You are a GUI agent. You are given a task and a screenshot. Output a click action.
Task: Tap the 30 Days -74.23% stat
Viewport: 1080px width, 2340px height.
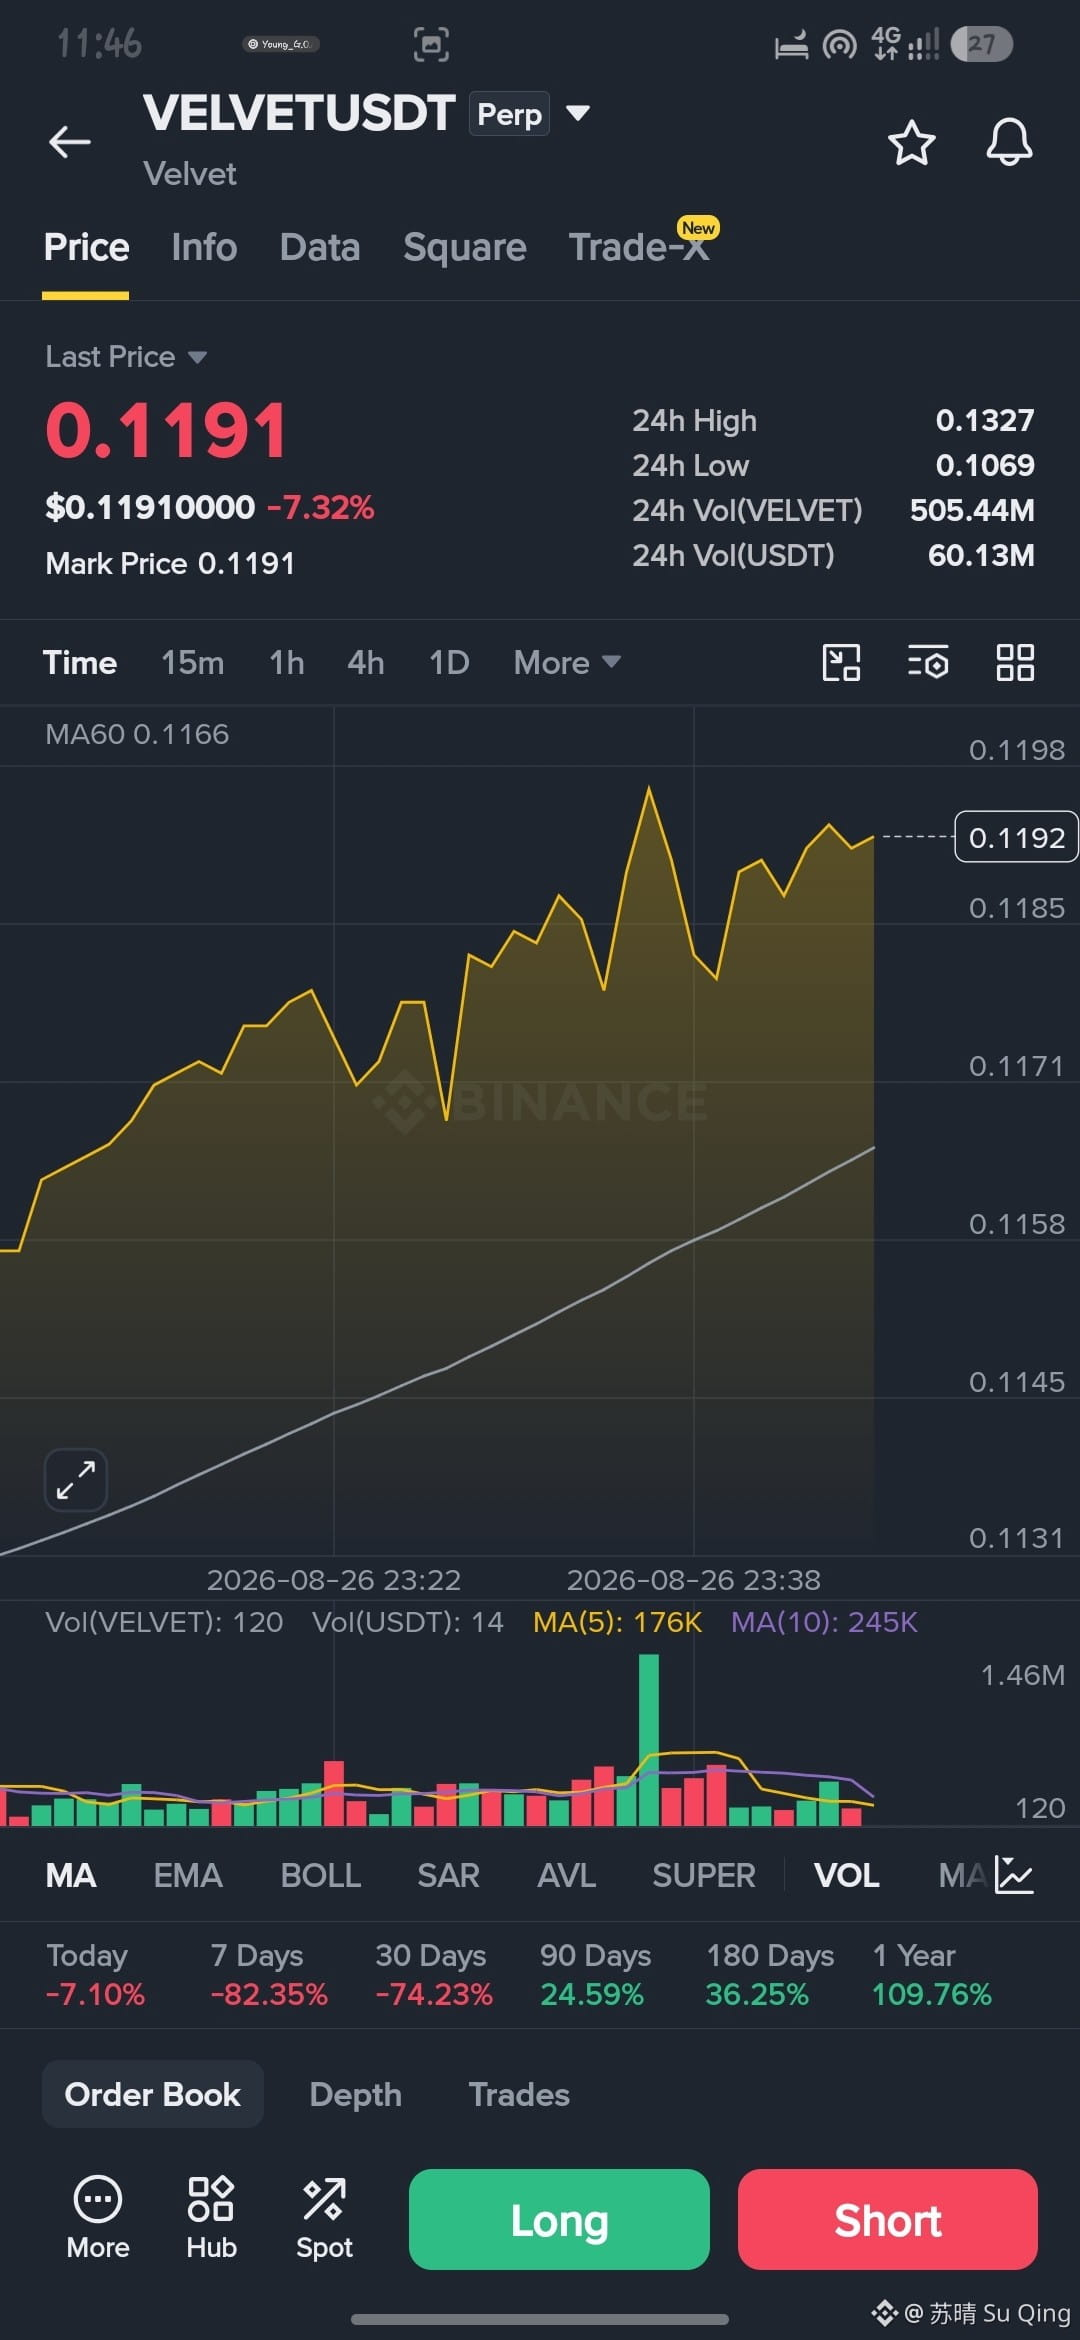pos(434,1975)
